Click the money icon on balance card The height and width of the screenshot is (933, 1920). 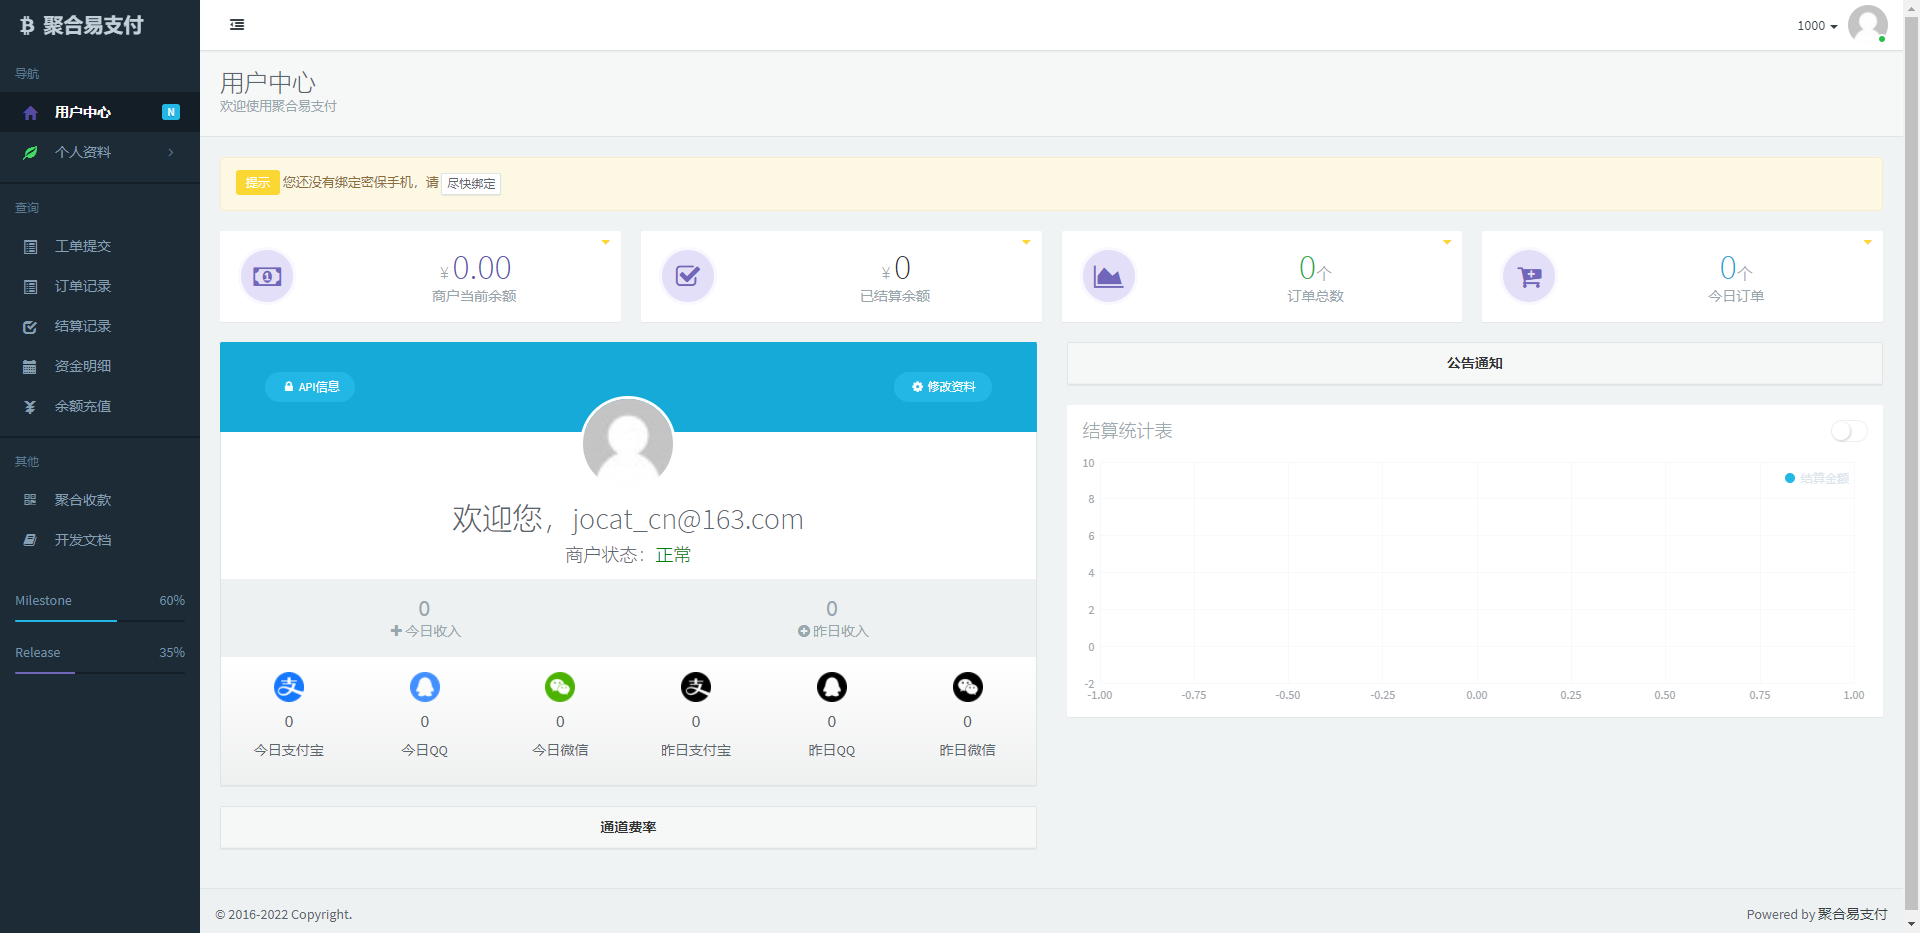click(267, 276)
